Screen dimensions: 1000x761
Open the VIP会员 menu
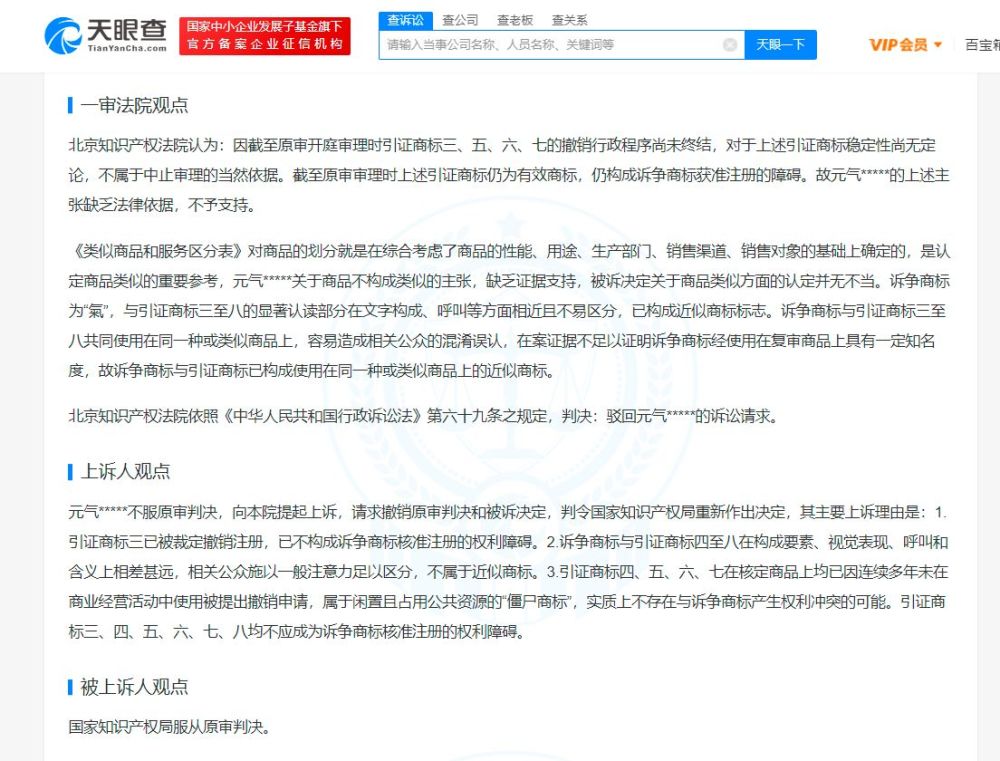tap(905, 45)
